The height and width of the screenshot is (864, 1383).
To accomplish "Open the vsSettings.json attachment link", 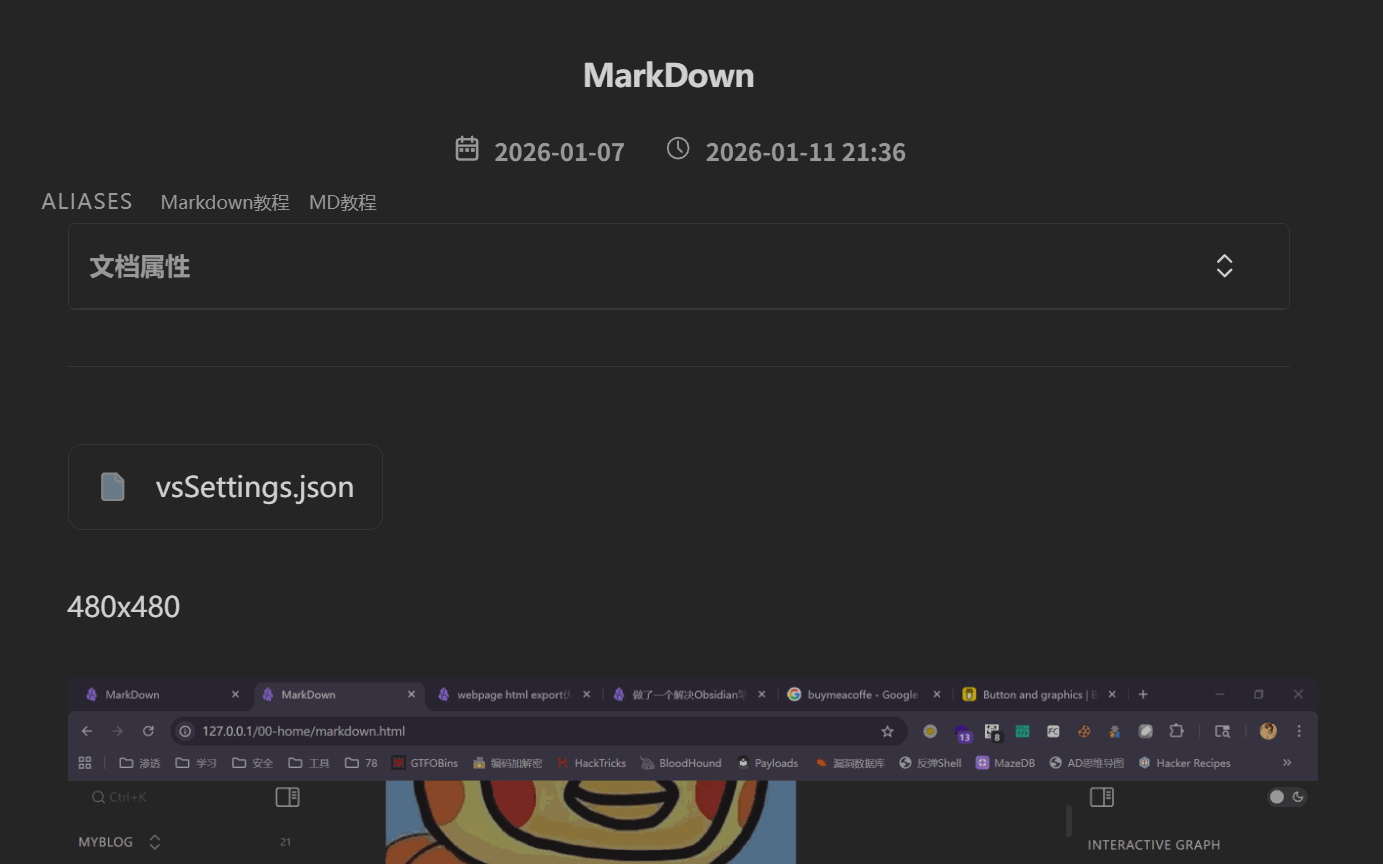I will tap(254, 487).
